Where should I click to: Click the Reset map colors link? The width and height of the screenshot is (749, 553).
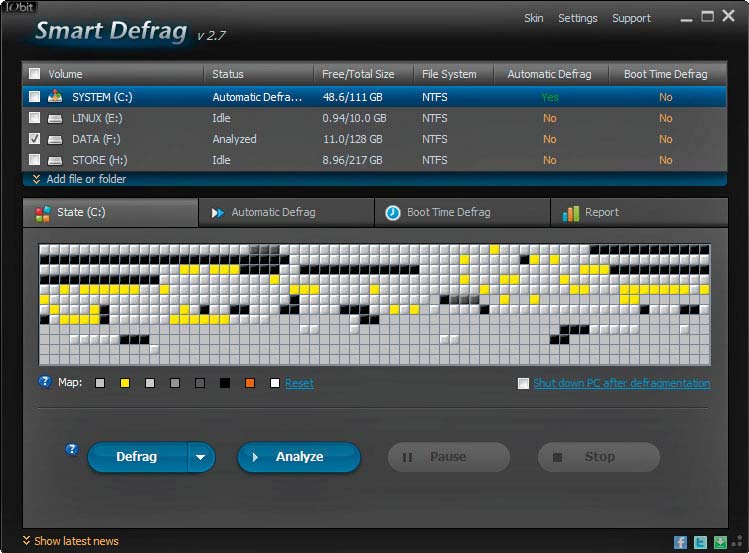300,383
